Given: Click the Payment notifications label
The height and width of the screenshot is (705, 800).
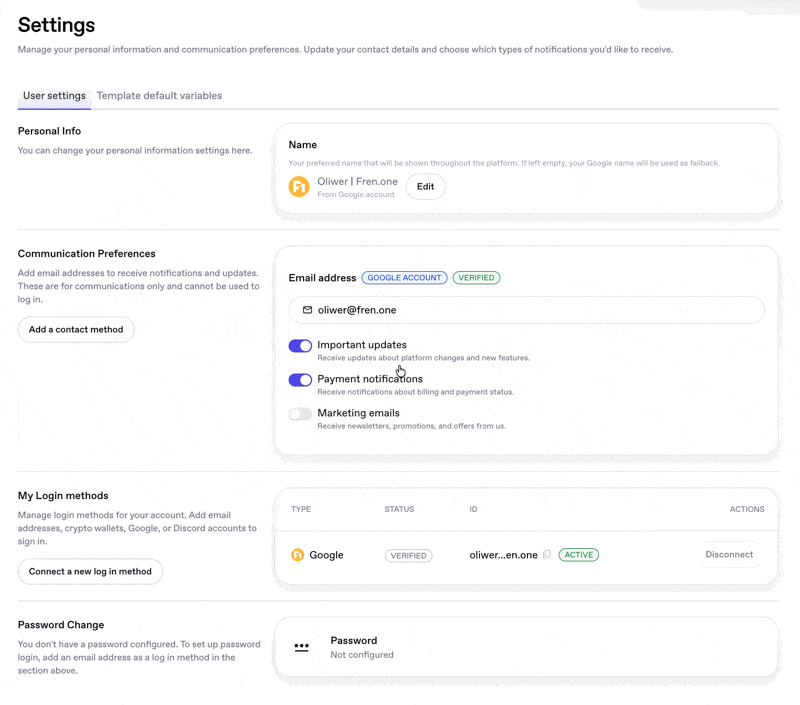Looking at the screenshot, I should click(x=370, y=379).
